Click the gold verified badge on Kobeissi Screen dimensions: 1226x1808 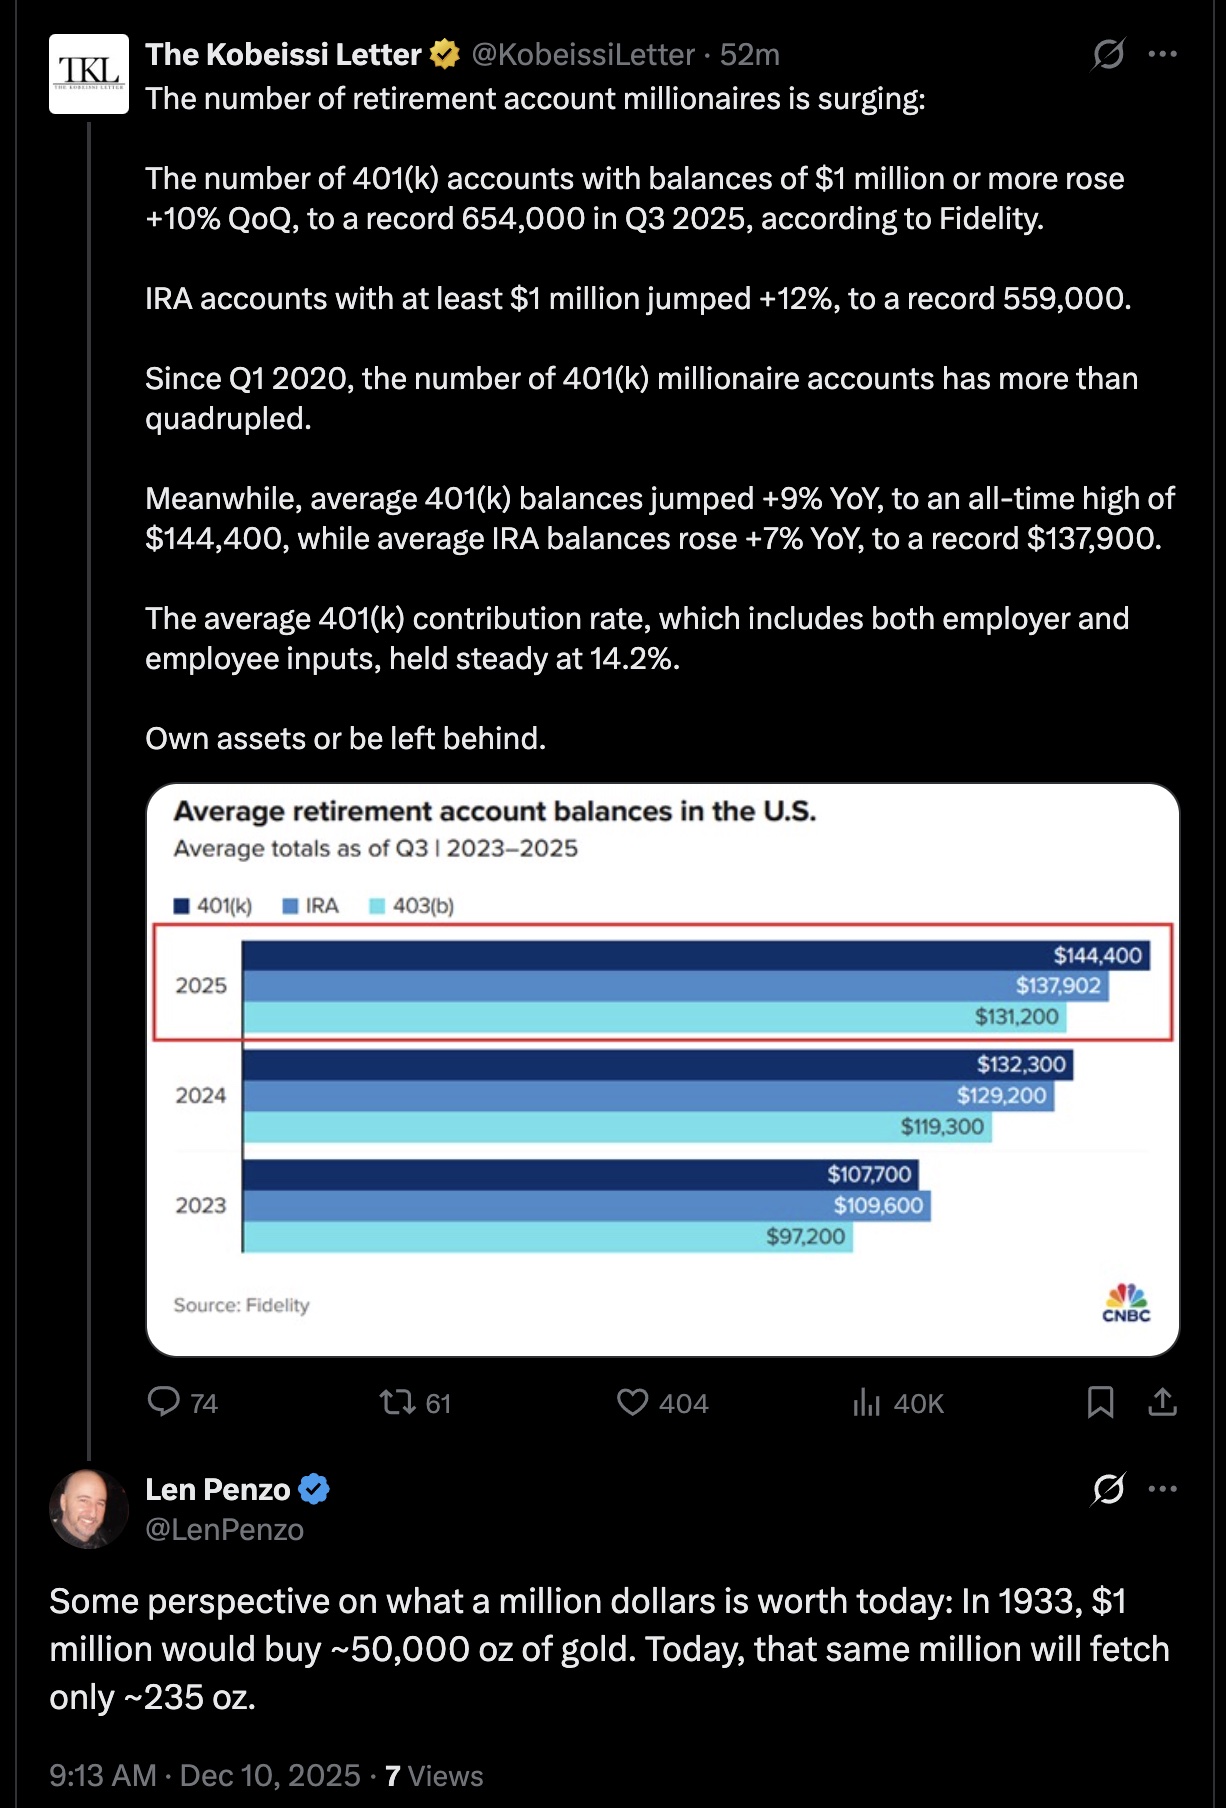445,54
